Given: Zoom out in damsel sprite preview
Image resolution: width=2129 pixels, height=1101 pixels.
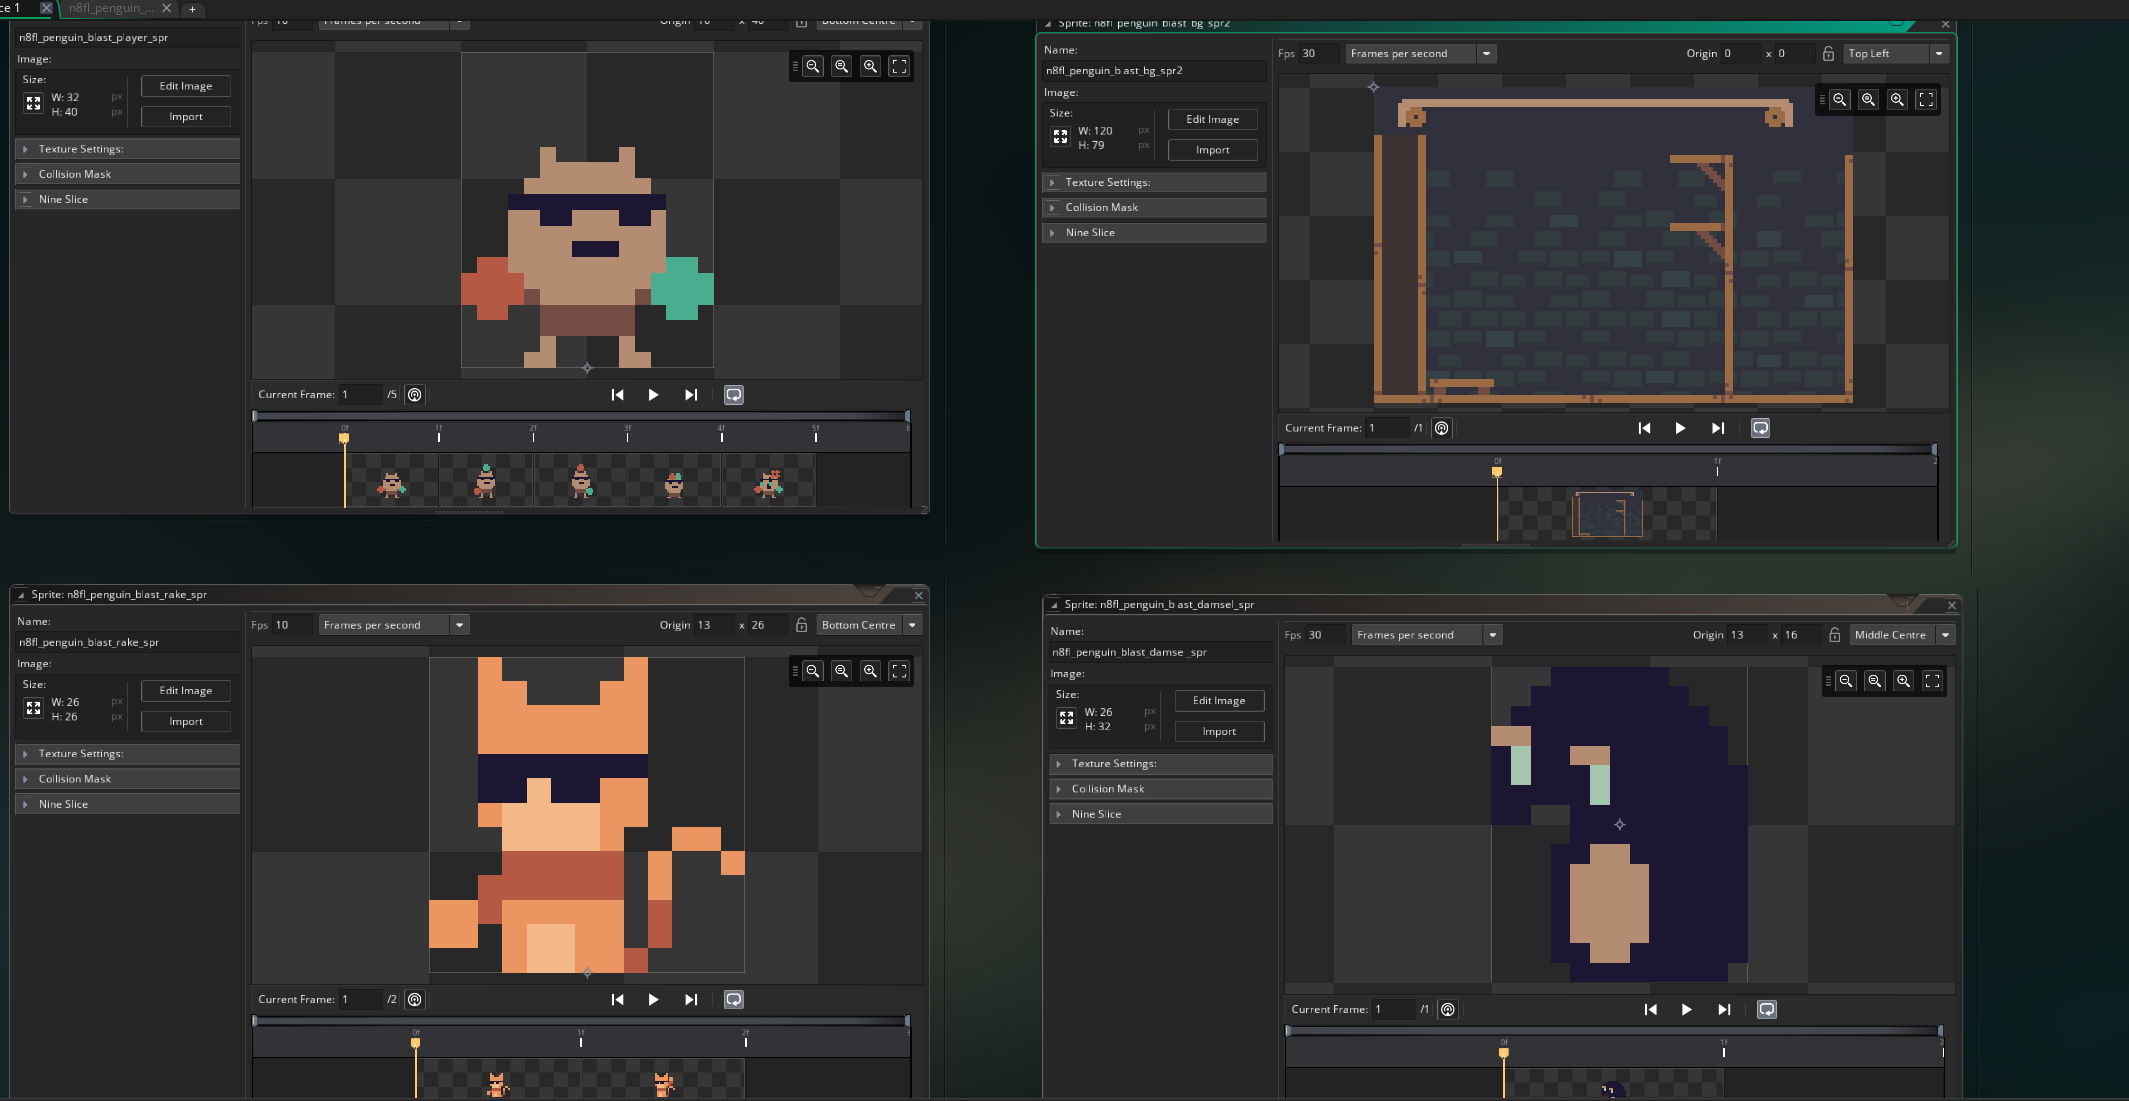Looking at the screenshot, I should [x=1846, y=681].
